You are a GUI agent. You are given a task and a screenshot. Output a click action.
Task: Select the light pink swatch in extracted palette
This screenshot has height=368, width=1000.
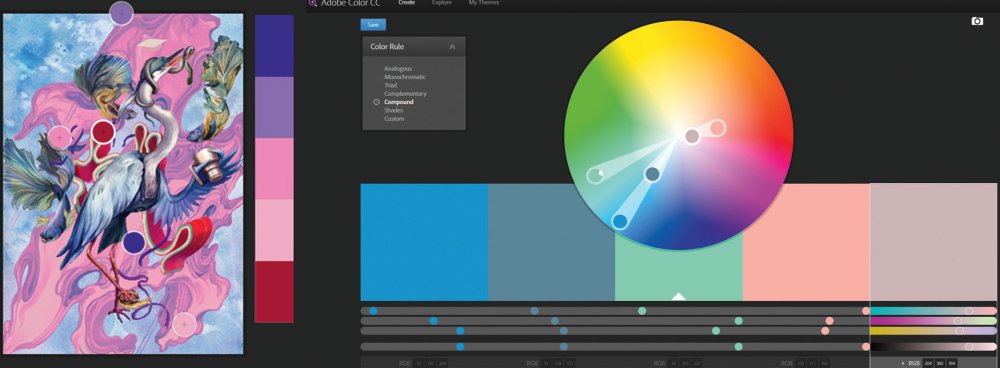(x=274, y=230)
